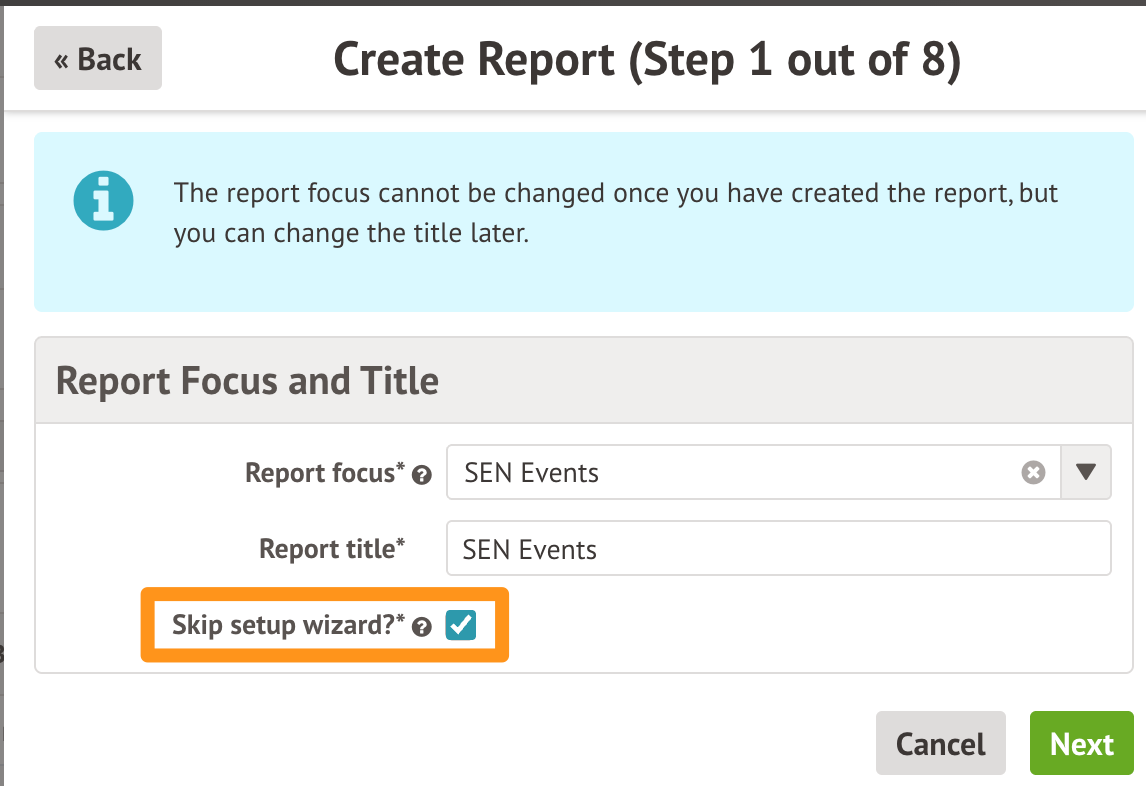1146x786 pixels.
Task: Untick the Skip setup wizard checkbox
Action: (461, 626)
